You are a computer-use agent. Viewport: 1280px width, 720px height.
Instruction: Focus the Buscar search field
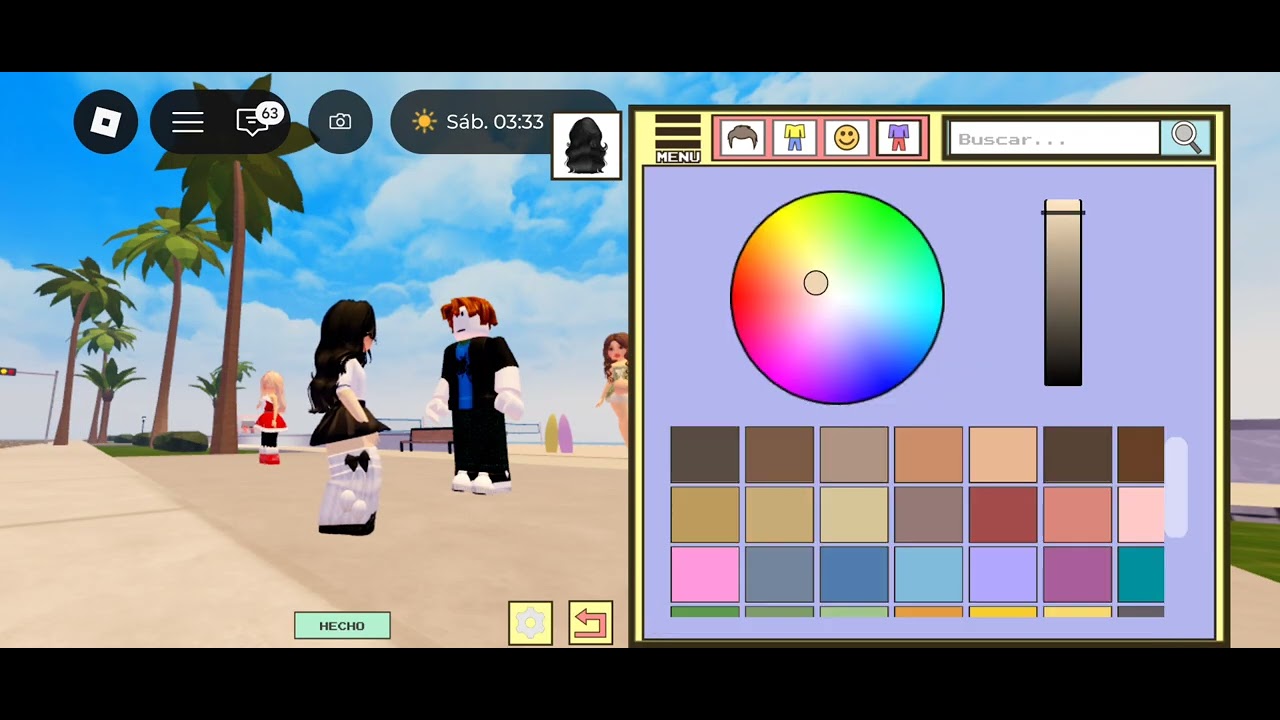click(1054, 139)
